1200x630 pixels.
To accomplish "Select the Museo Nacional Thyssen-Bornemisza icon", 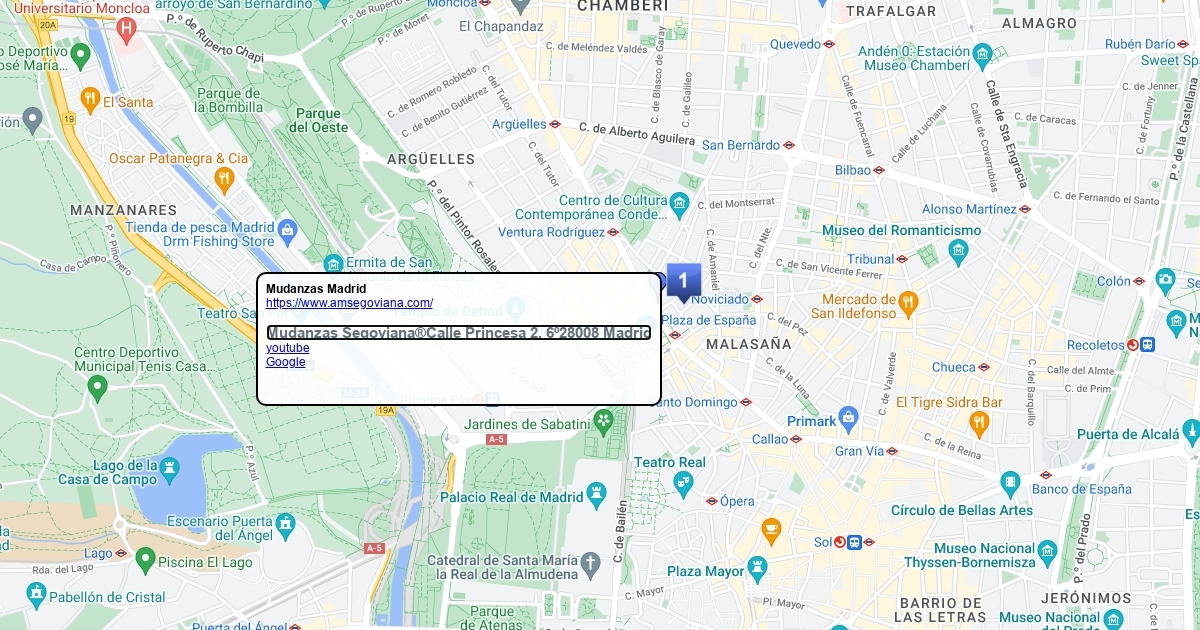I will (x=1047, y=551).
